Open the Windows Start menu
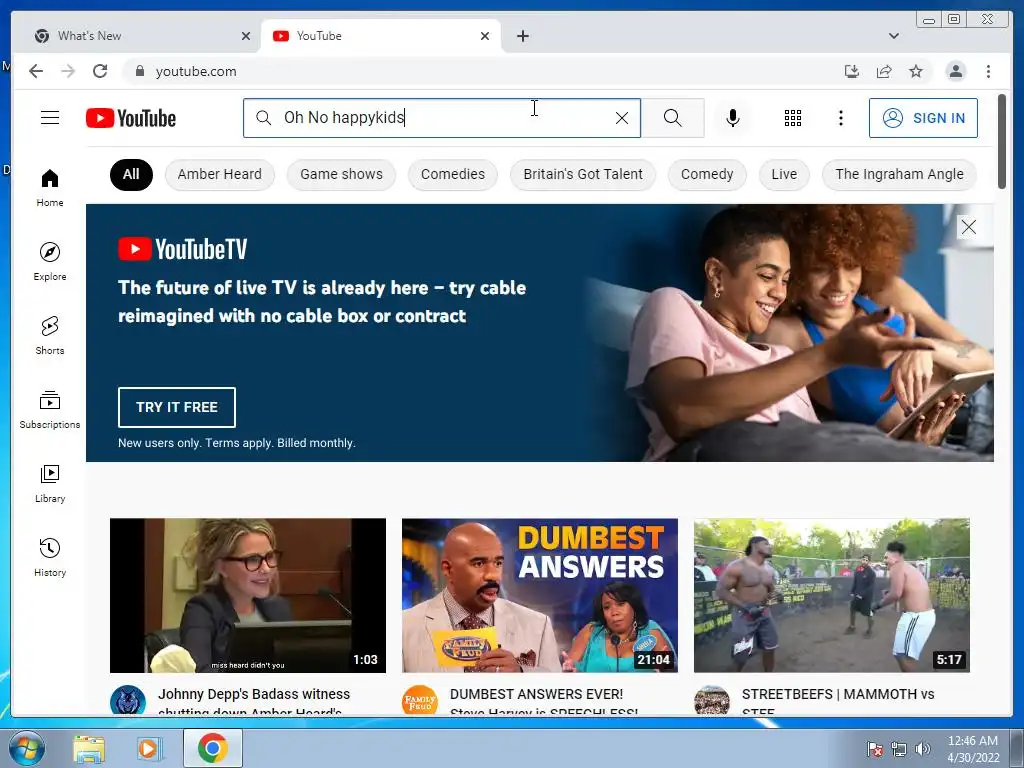The height and width of the screenshot is (768, 1024). (x=26, y=748)
